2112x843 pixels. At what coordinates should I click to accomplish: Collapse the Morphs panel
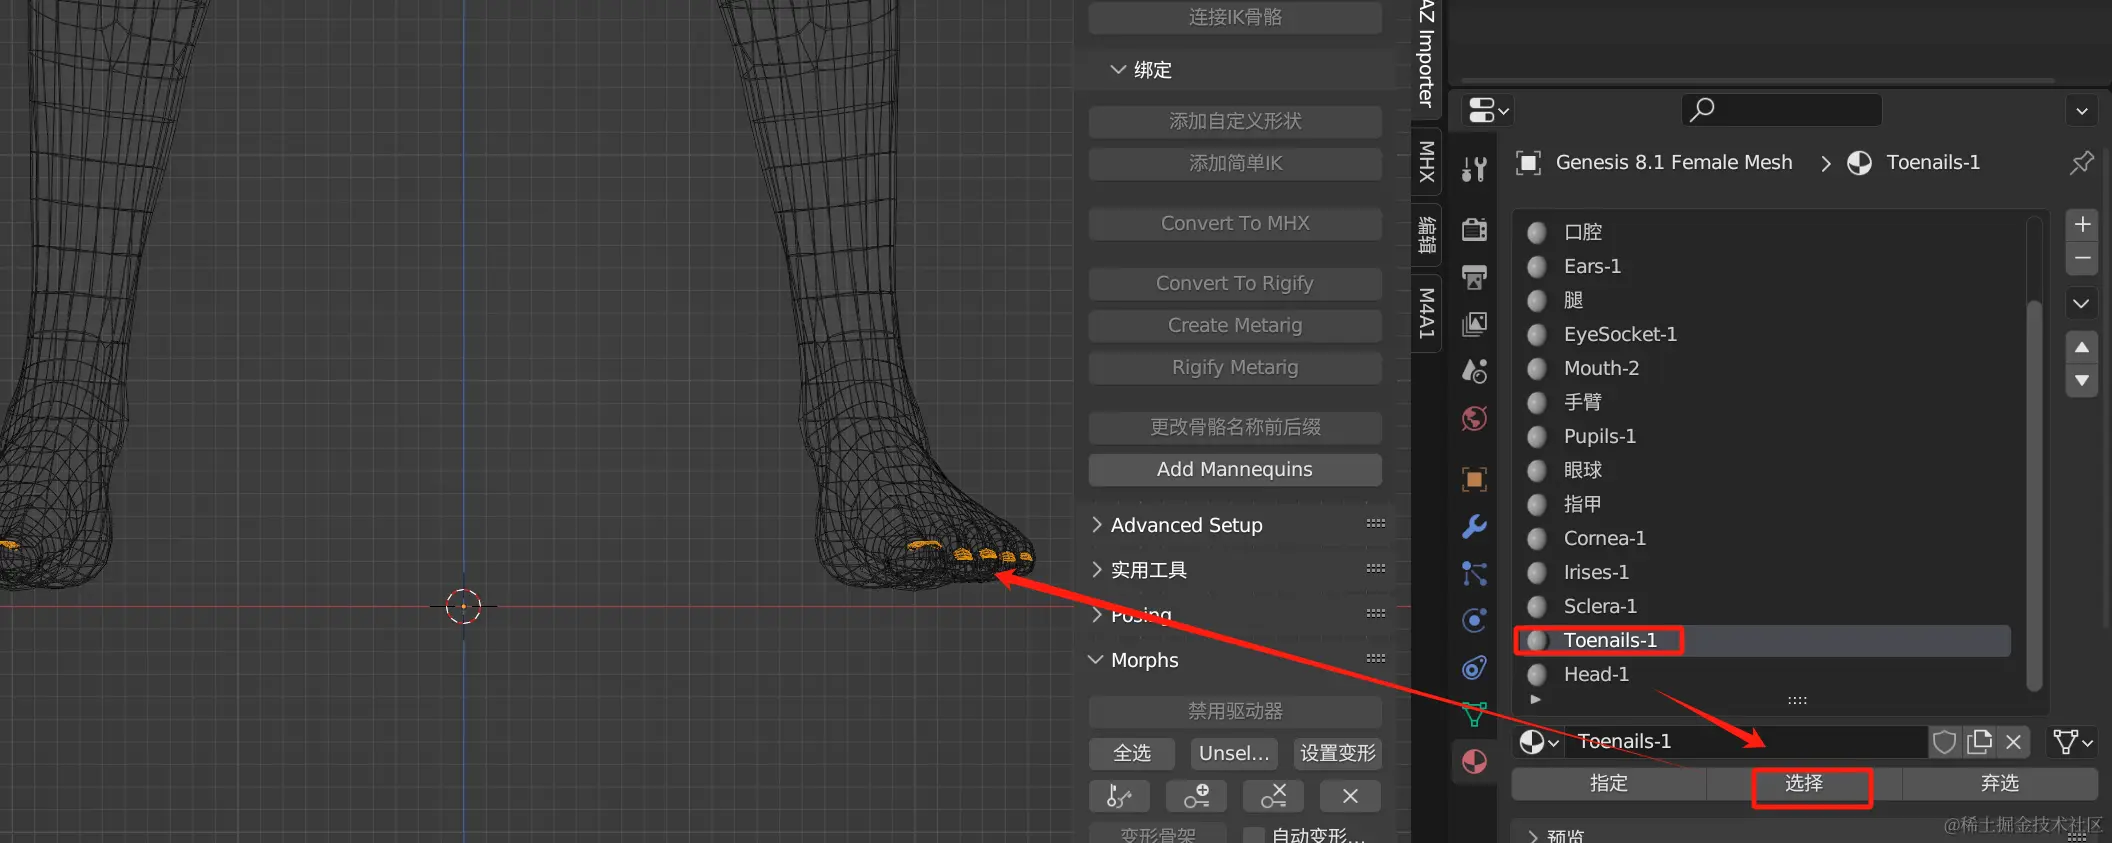tap(1144, 660)
